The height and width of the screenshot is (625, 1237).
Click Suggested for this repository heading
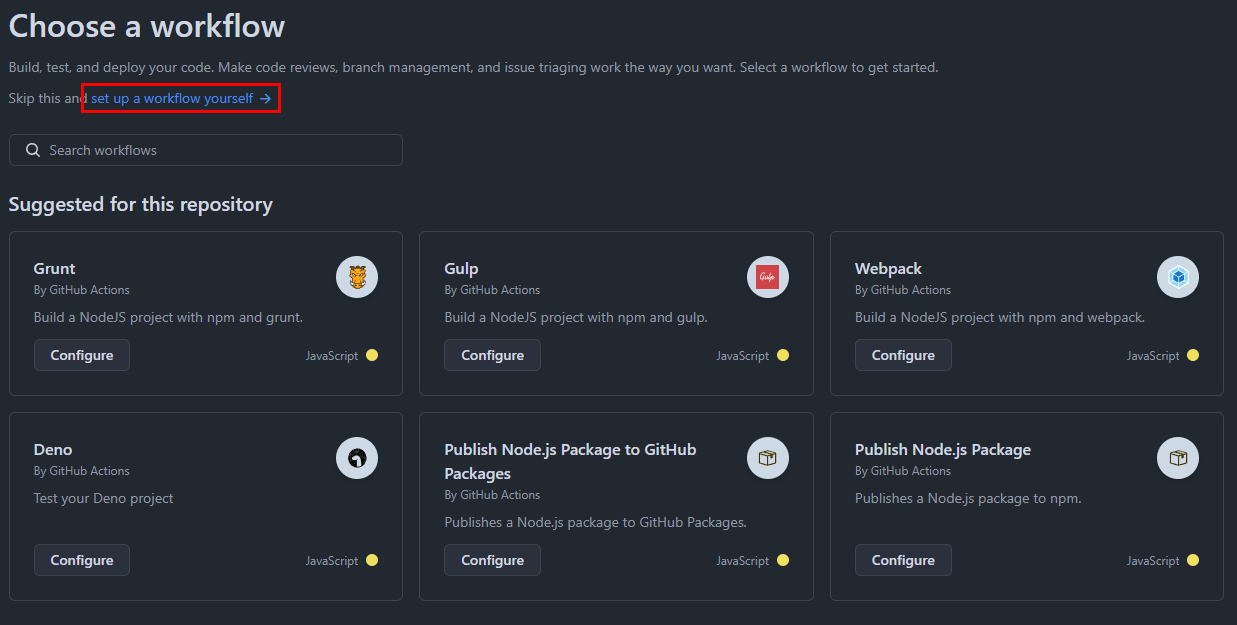(x=141, y=204)
